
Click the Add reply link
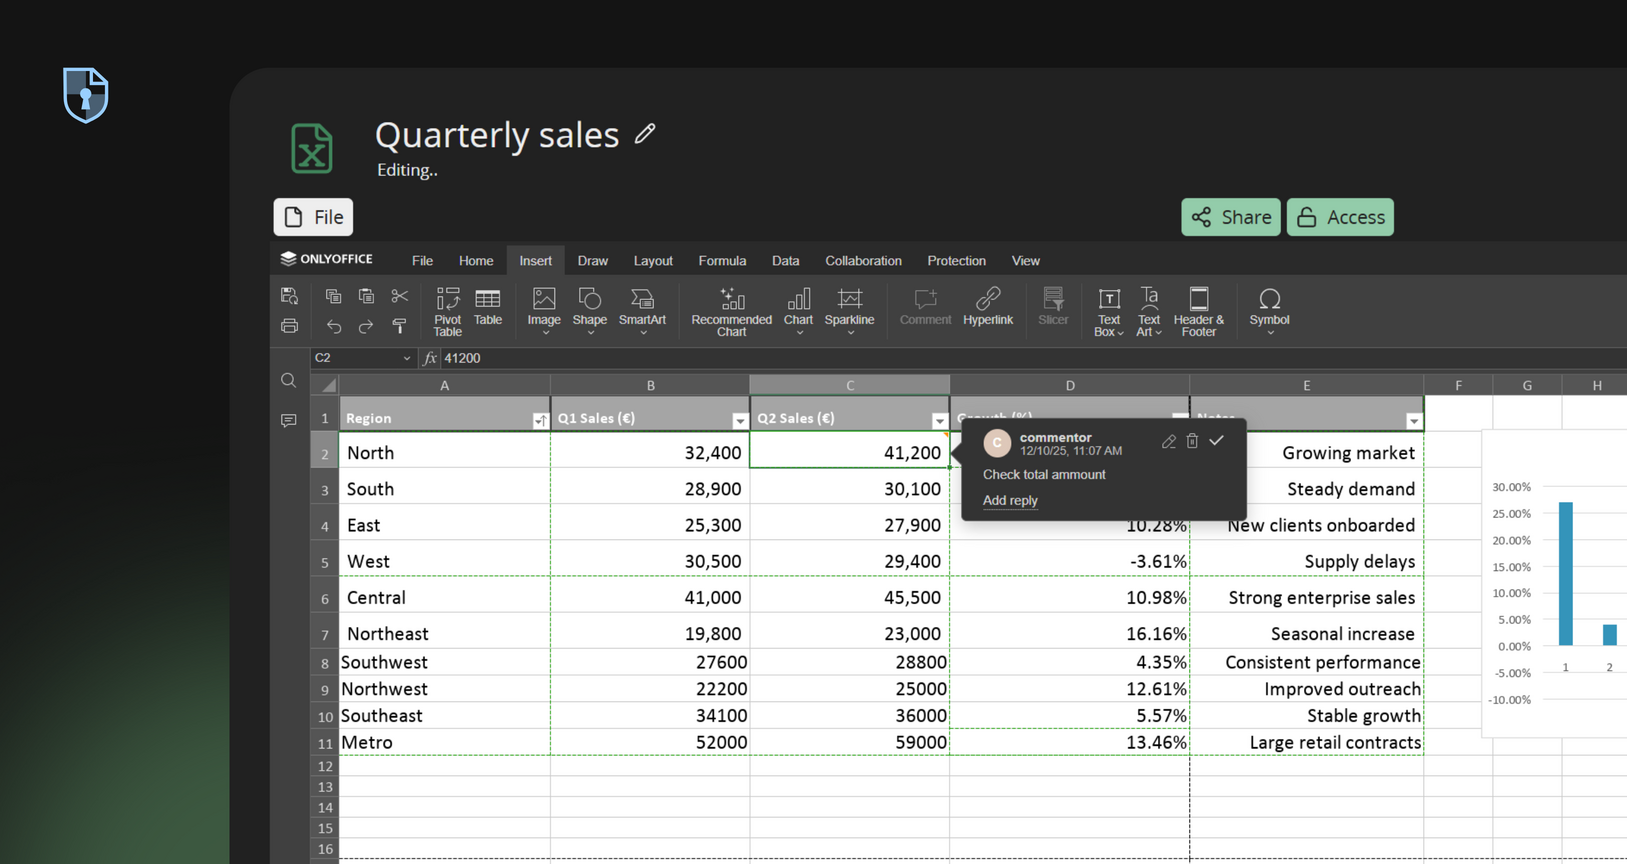point(1010,500)
